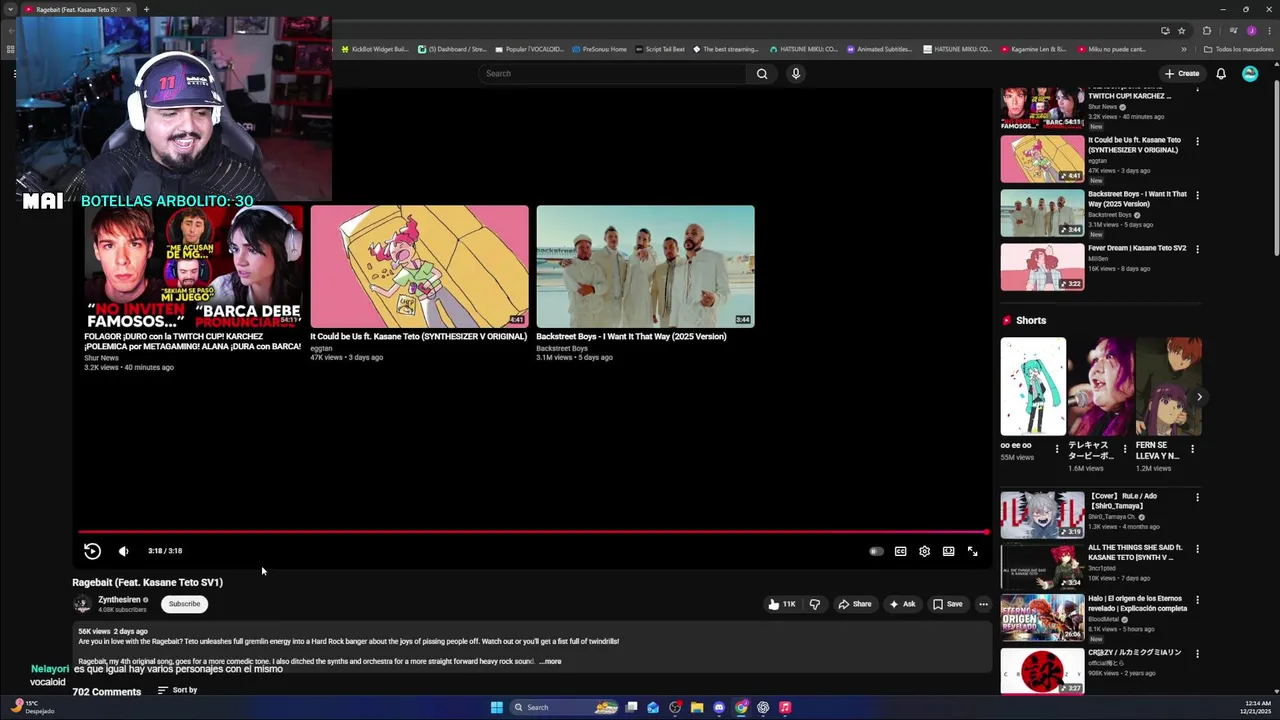Viewport: 1280px width, 720px height.
Task: Open the FOLAGOR Twitch Cup endscreen thumbnail
Action: (193, 266)
